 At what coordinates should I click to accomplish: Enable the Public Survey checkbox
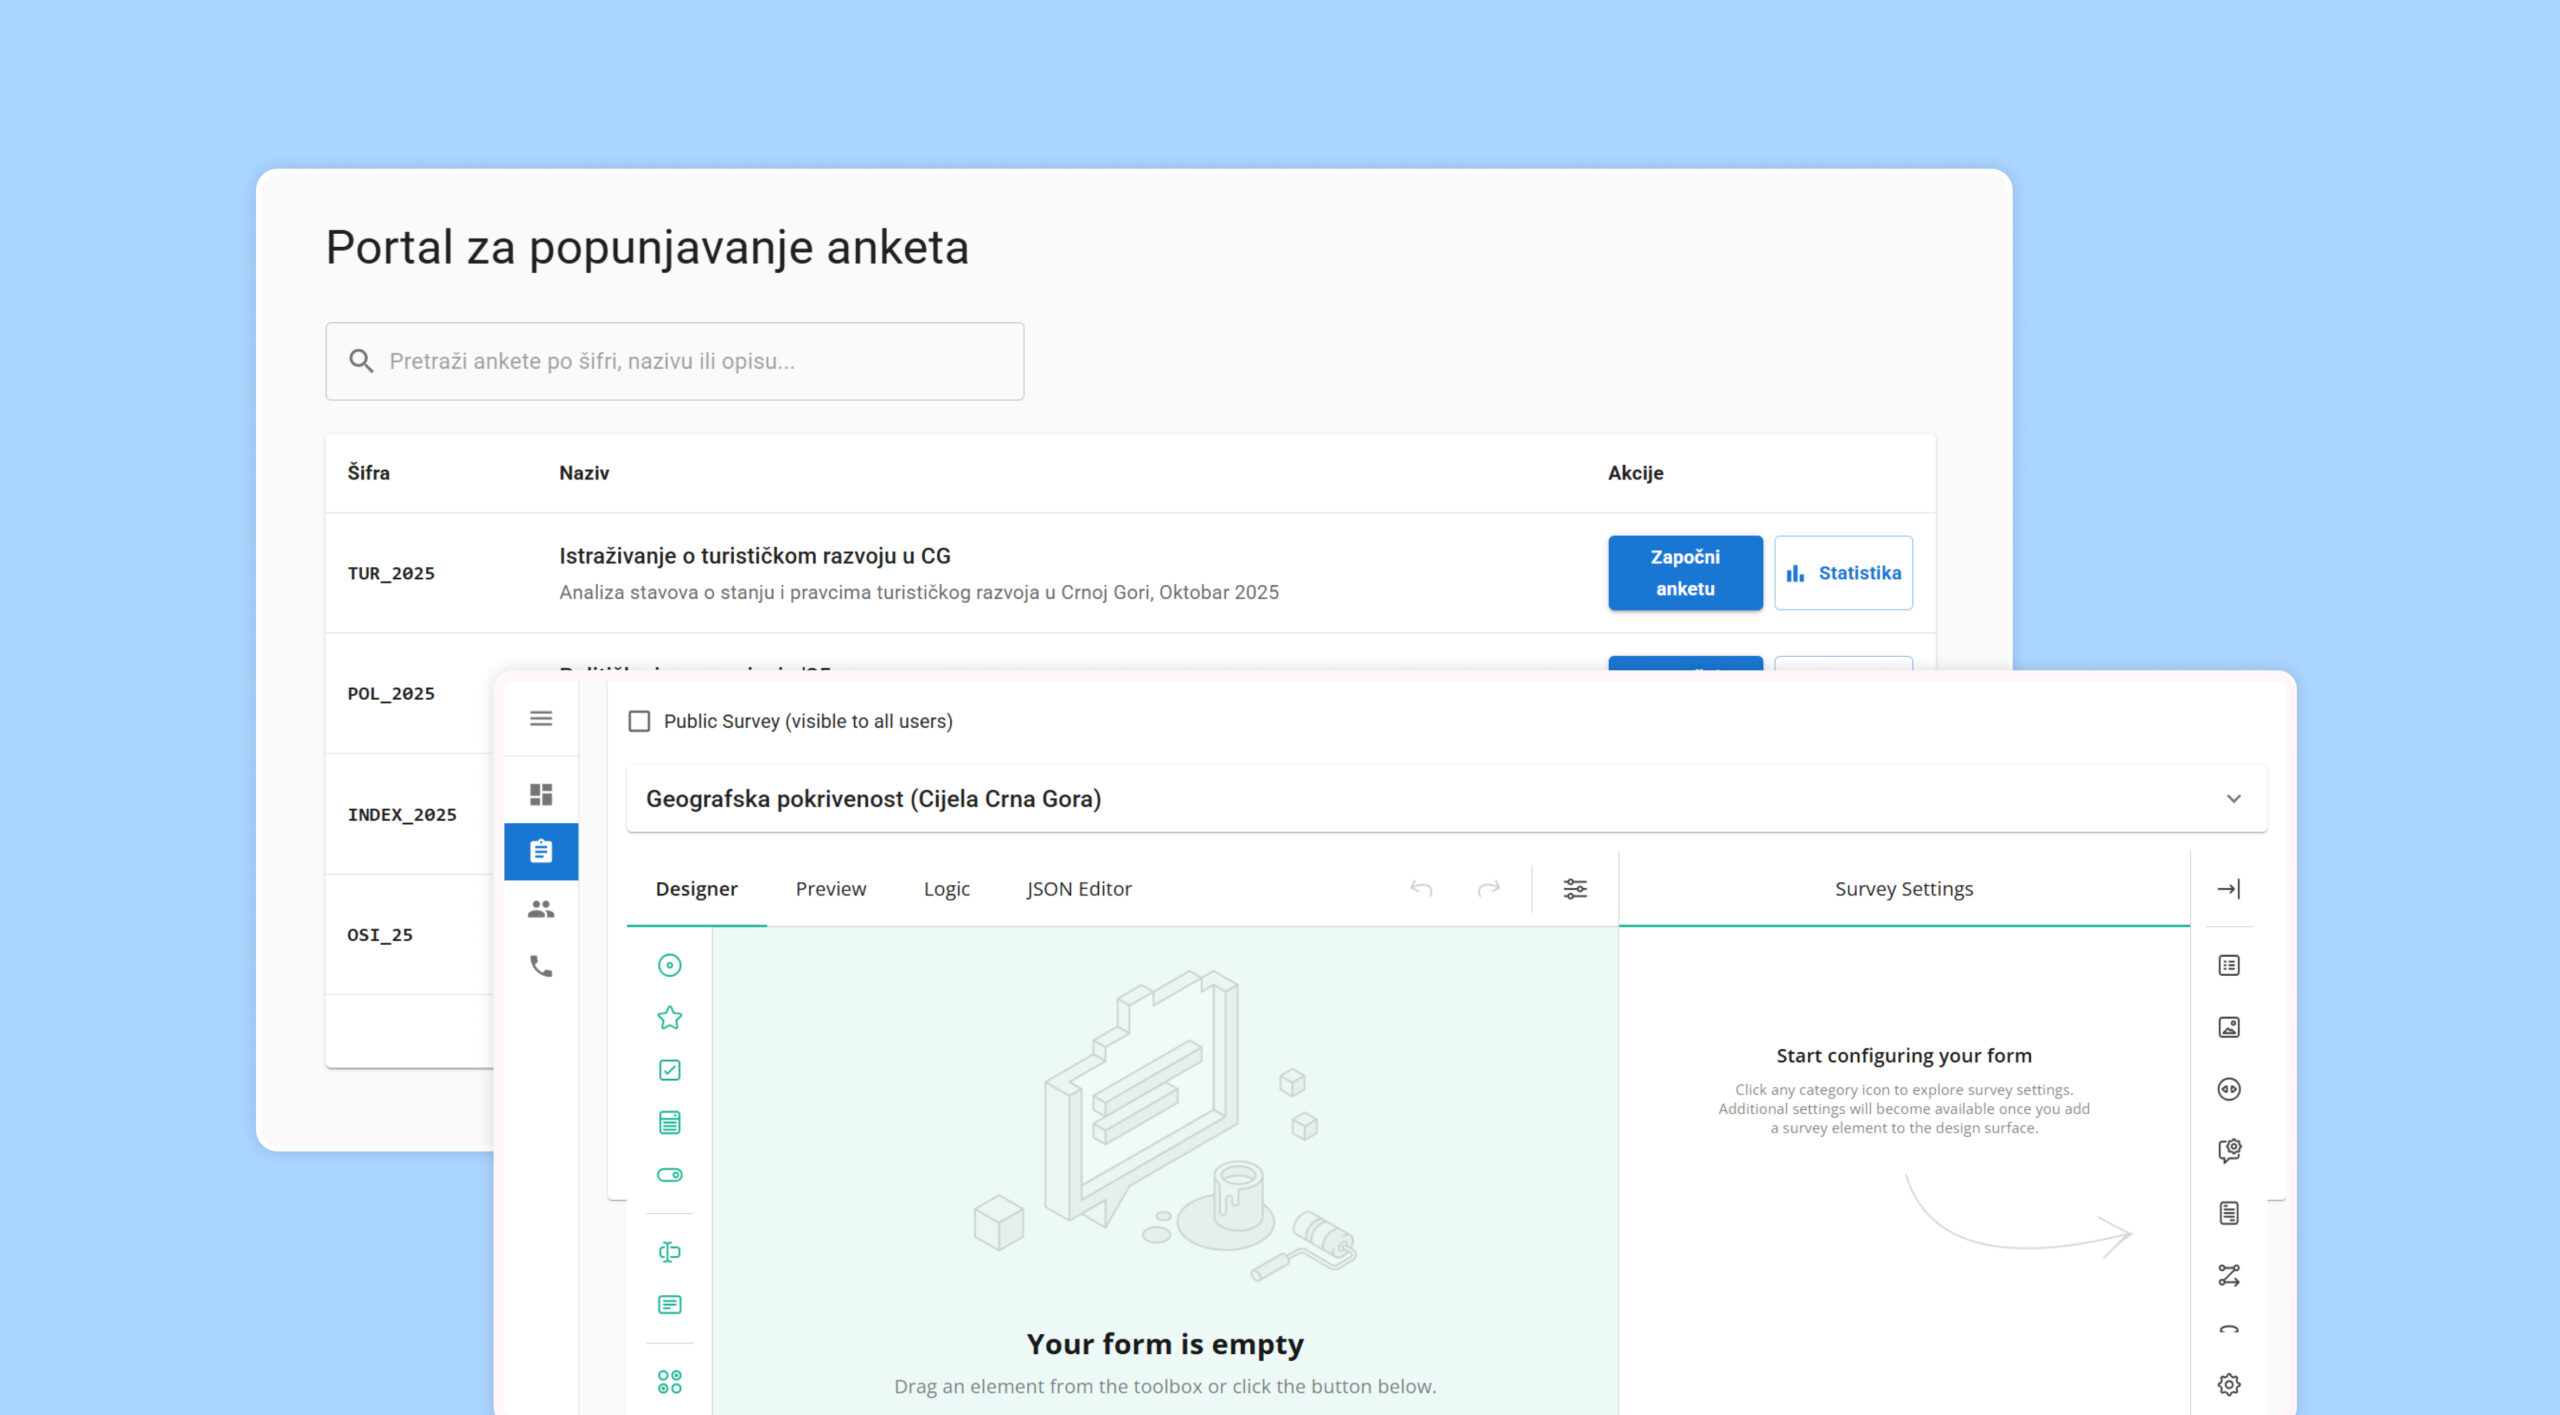coord(639,722)
